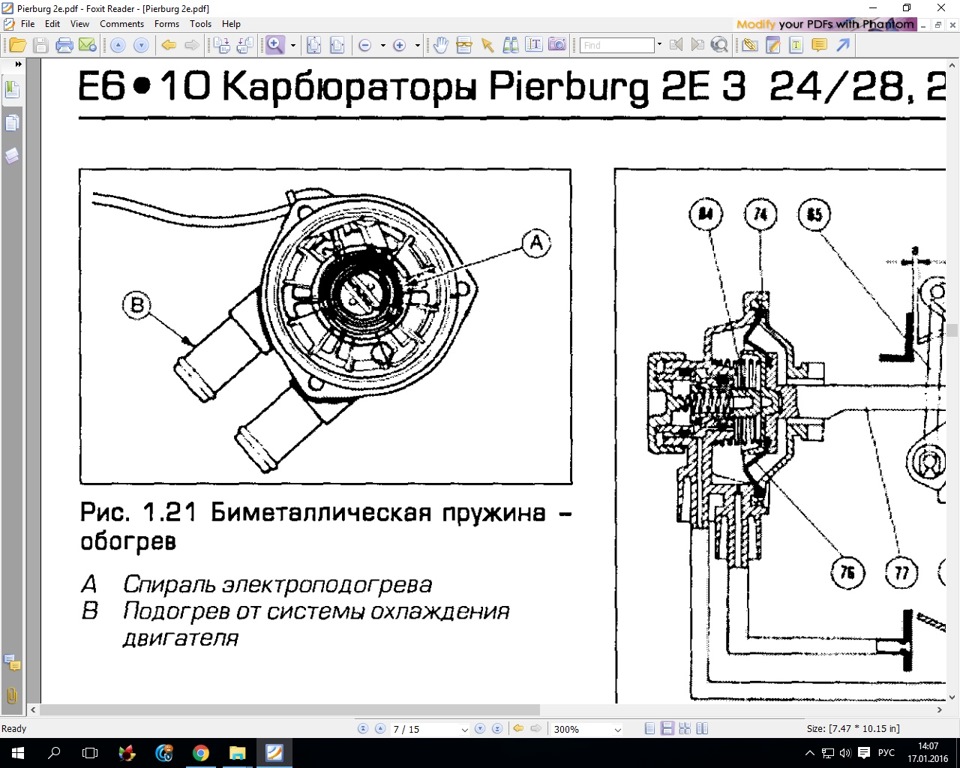The height and width of the screenshot is (768, 960).
Task: Click the Fit Width icon
Action: pyautogui.click(x=337, y=45)
